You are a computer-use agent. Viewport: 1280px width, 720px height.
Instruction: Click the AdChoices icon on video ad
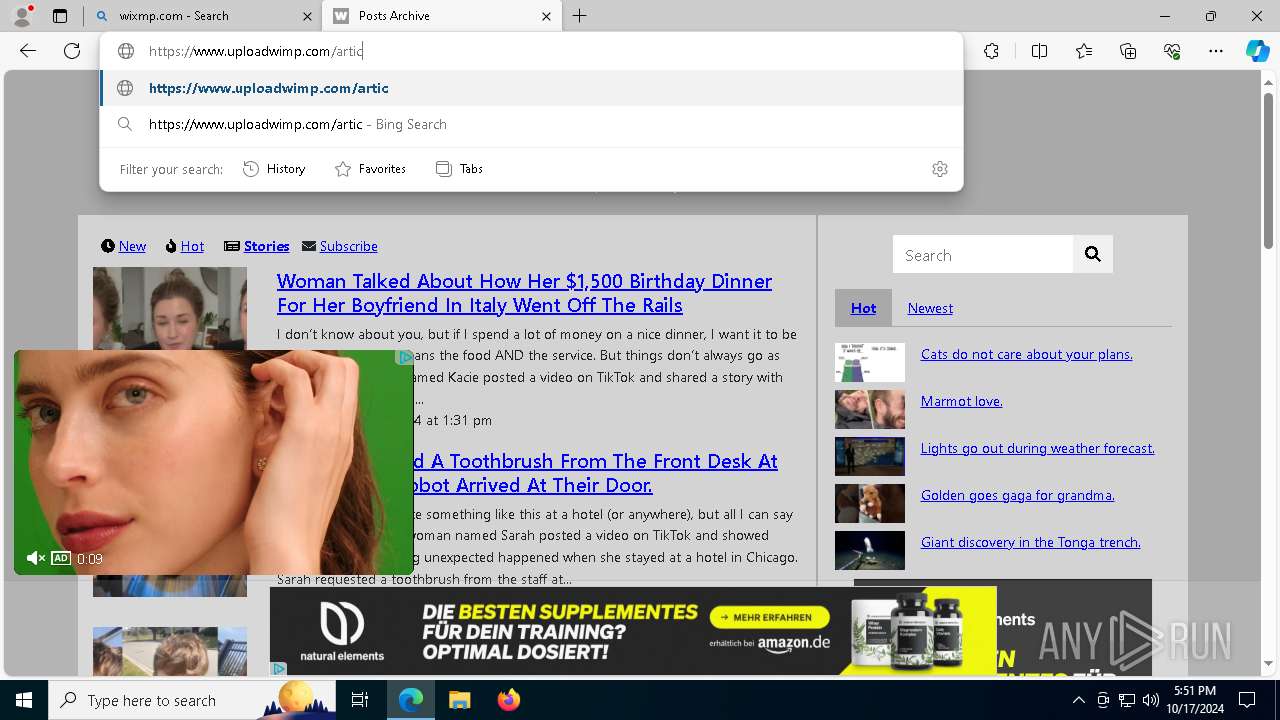point(404,358)
